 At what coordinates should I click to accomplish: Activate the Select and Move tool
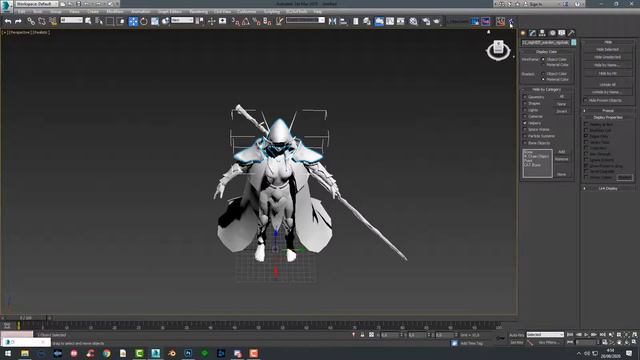point(133,21)
